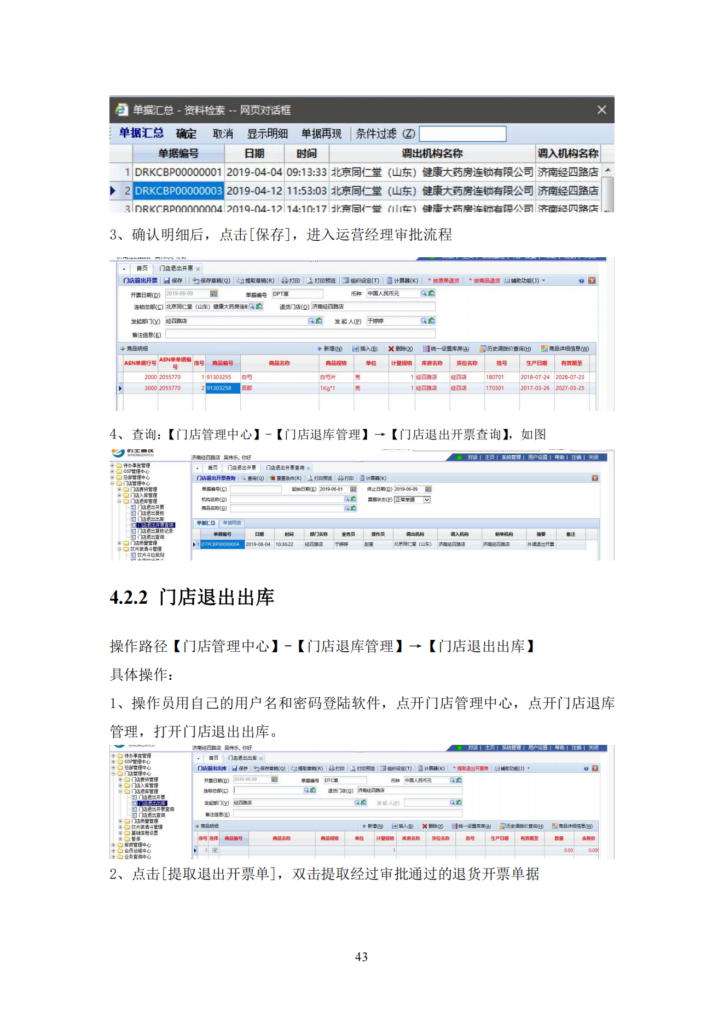Click 显示明细 in the dialog toolbar
The height and width of the screenshot is (1024, 724).
pyautogui.click(x=267, y=133)
